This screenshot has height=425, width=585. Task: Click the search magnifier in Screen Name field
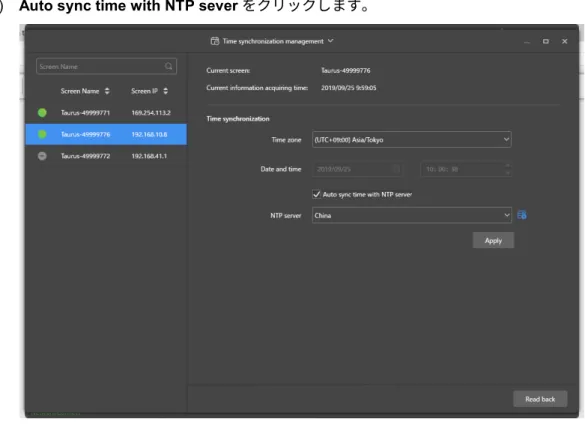[x=168, y=66]
